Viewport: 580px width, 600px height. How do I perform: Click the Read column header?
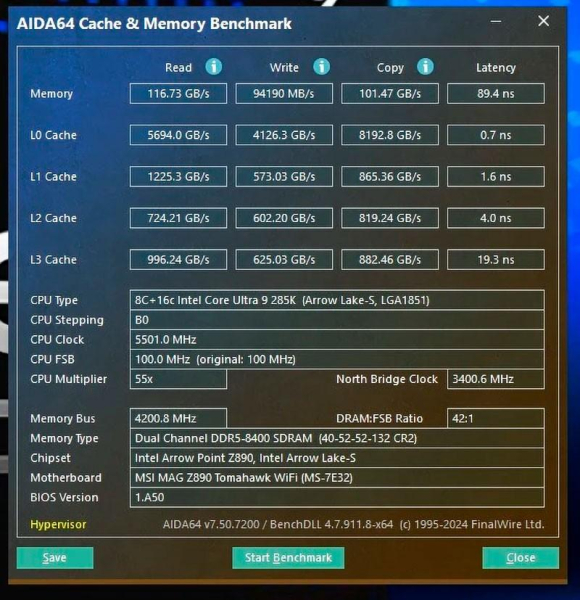pos(178,68)
